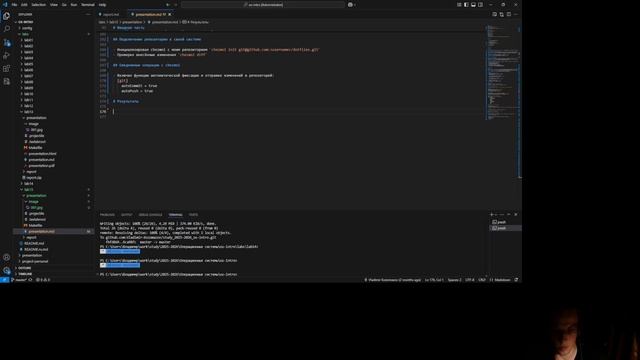Close the bottom terminal panel

(516, 214)
